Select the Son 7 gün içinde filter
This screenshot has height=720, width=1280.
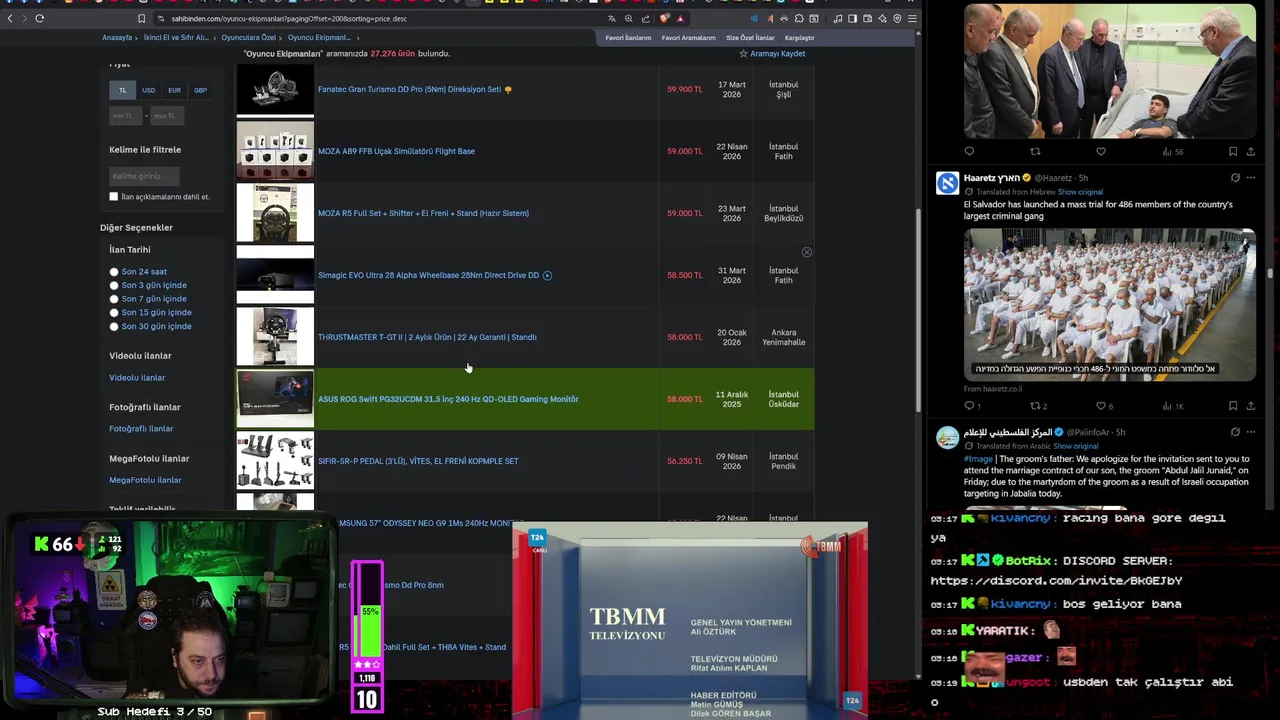point(114,299)
